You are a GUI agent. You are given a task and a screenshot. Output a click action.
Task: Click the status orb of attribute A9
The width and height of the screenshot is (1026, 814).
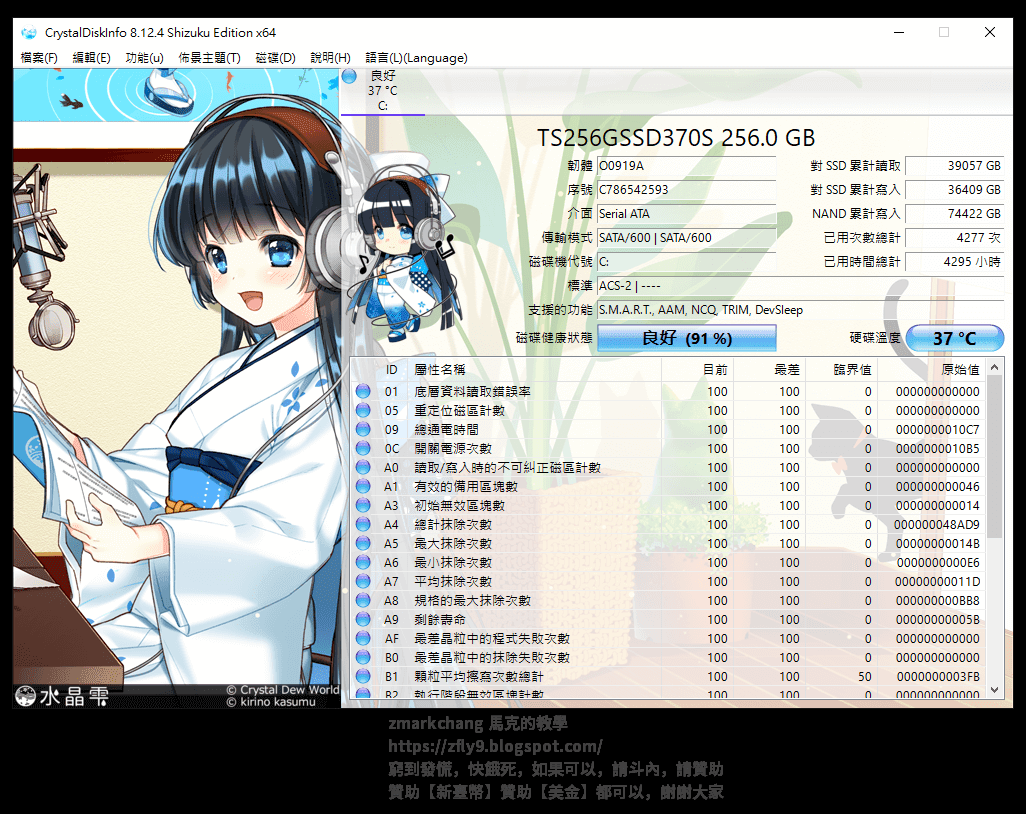tap(363, 619)
